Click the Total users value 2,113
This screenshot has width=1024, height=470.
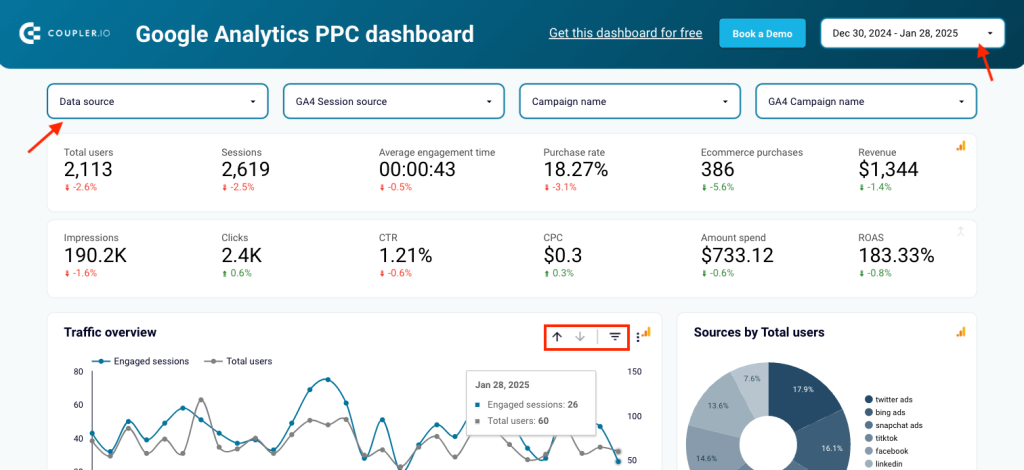click(88, 170)
